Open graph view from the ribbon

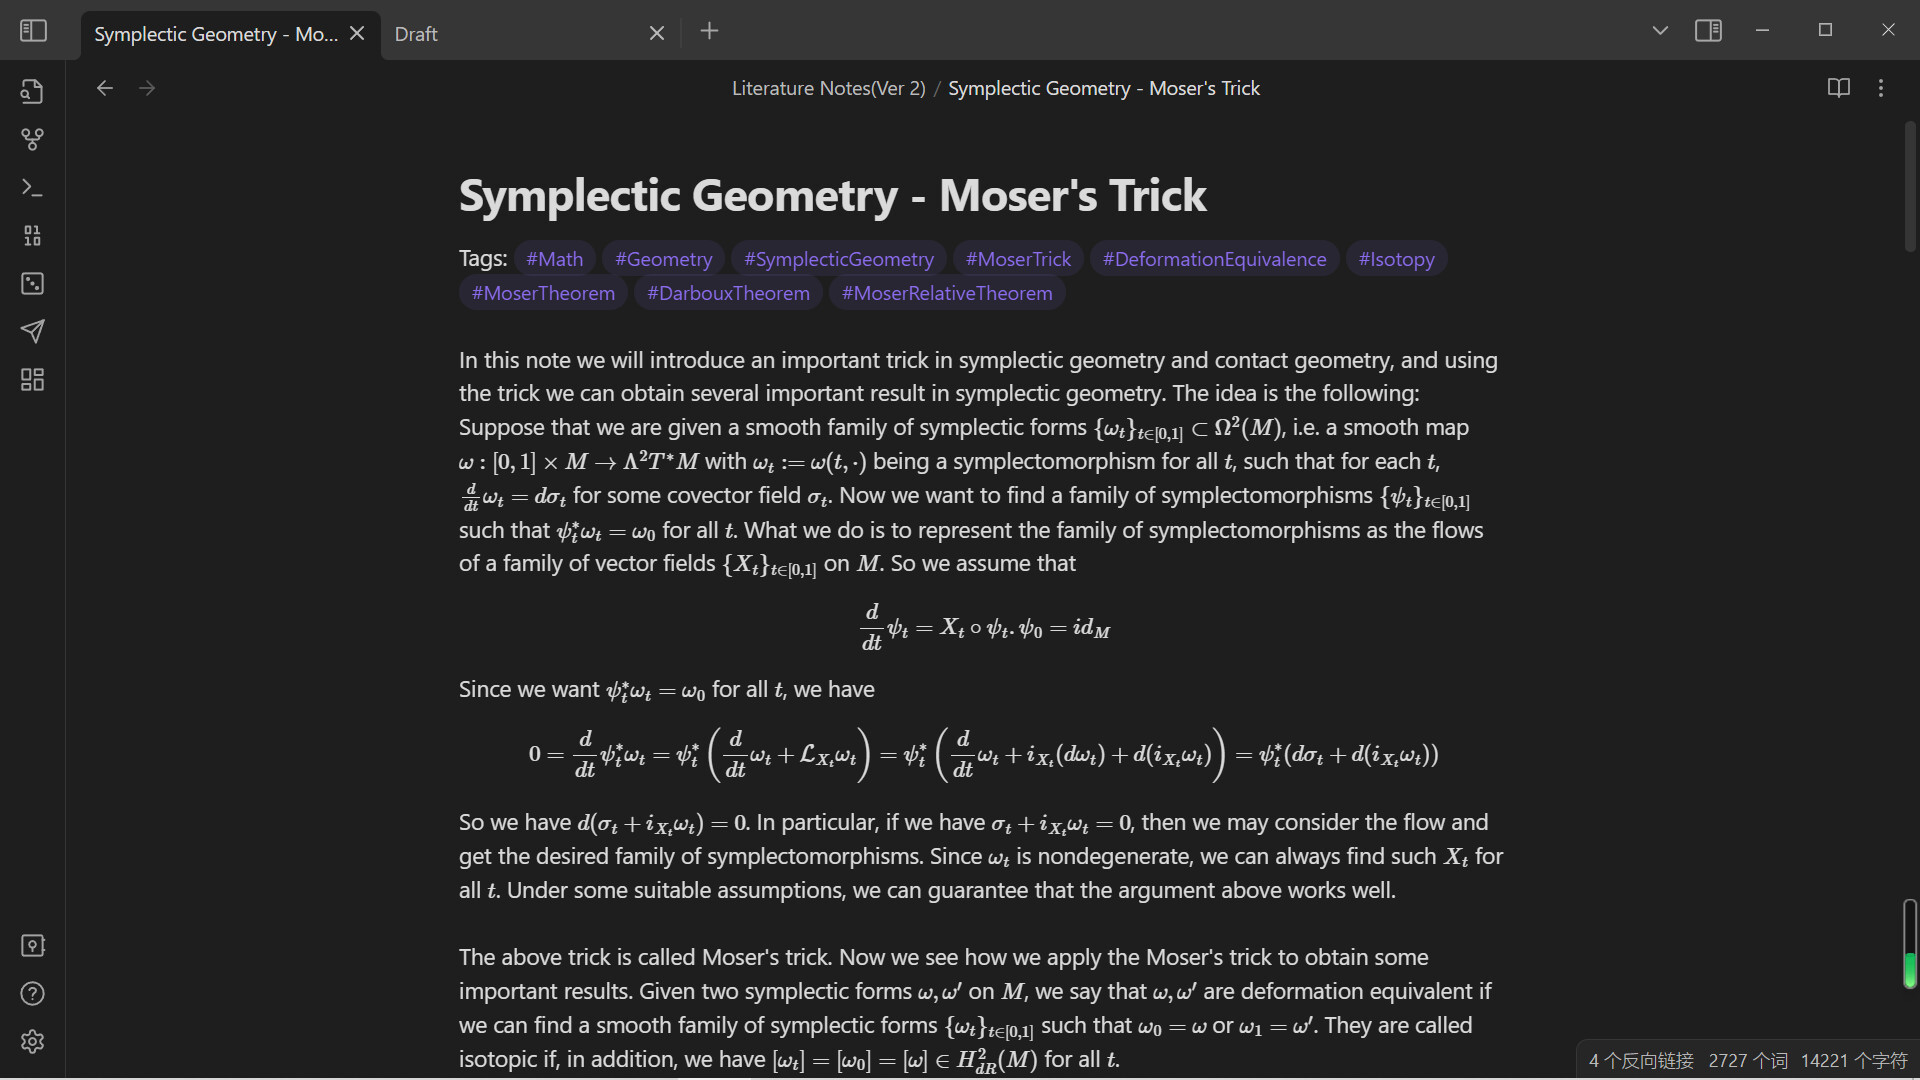[32, 139]
